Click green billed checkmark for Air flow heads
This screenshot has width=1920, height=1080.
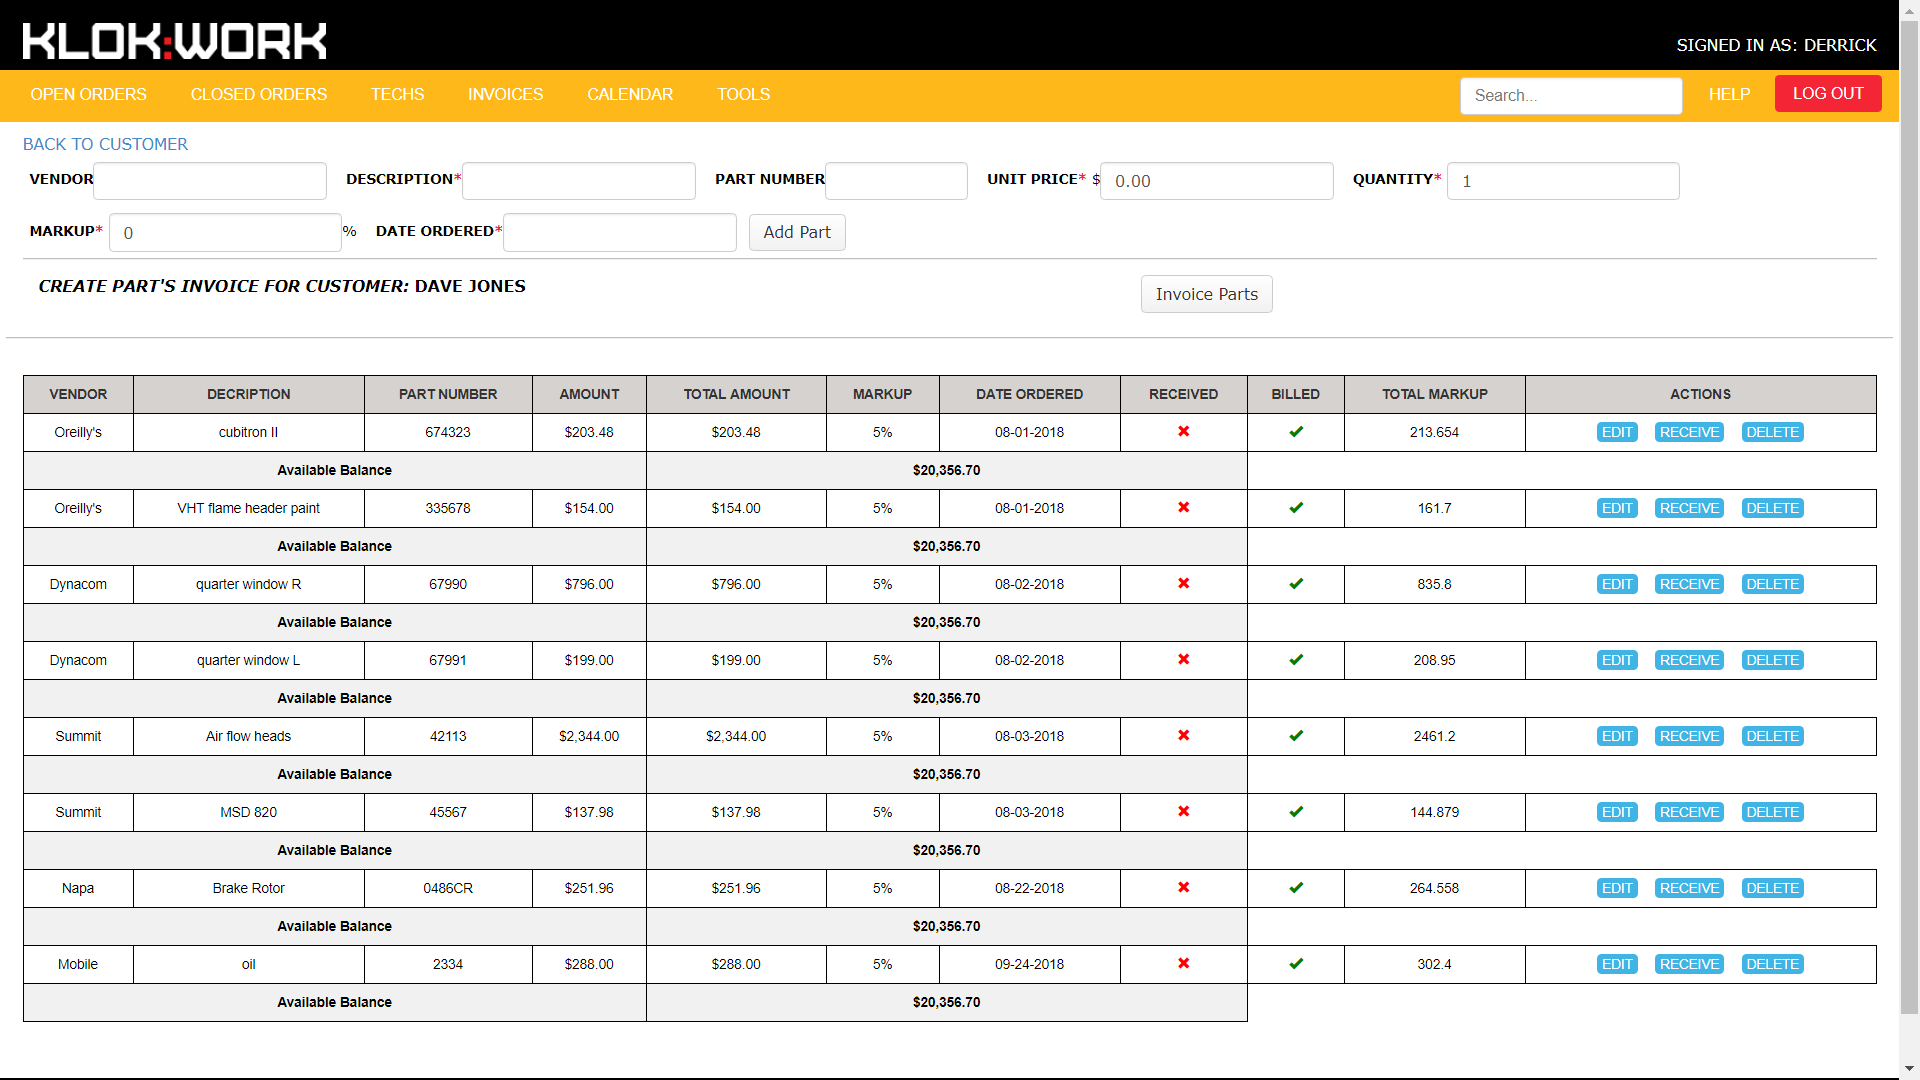pos(1295,736)
